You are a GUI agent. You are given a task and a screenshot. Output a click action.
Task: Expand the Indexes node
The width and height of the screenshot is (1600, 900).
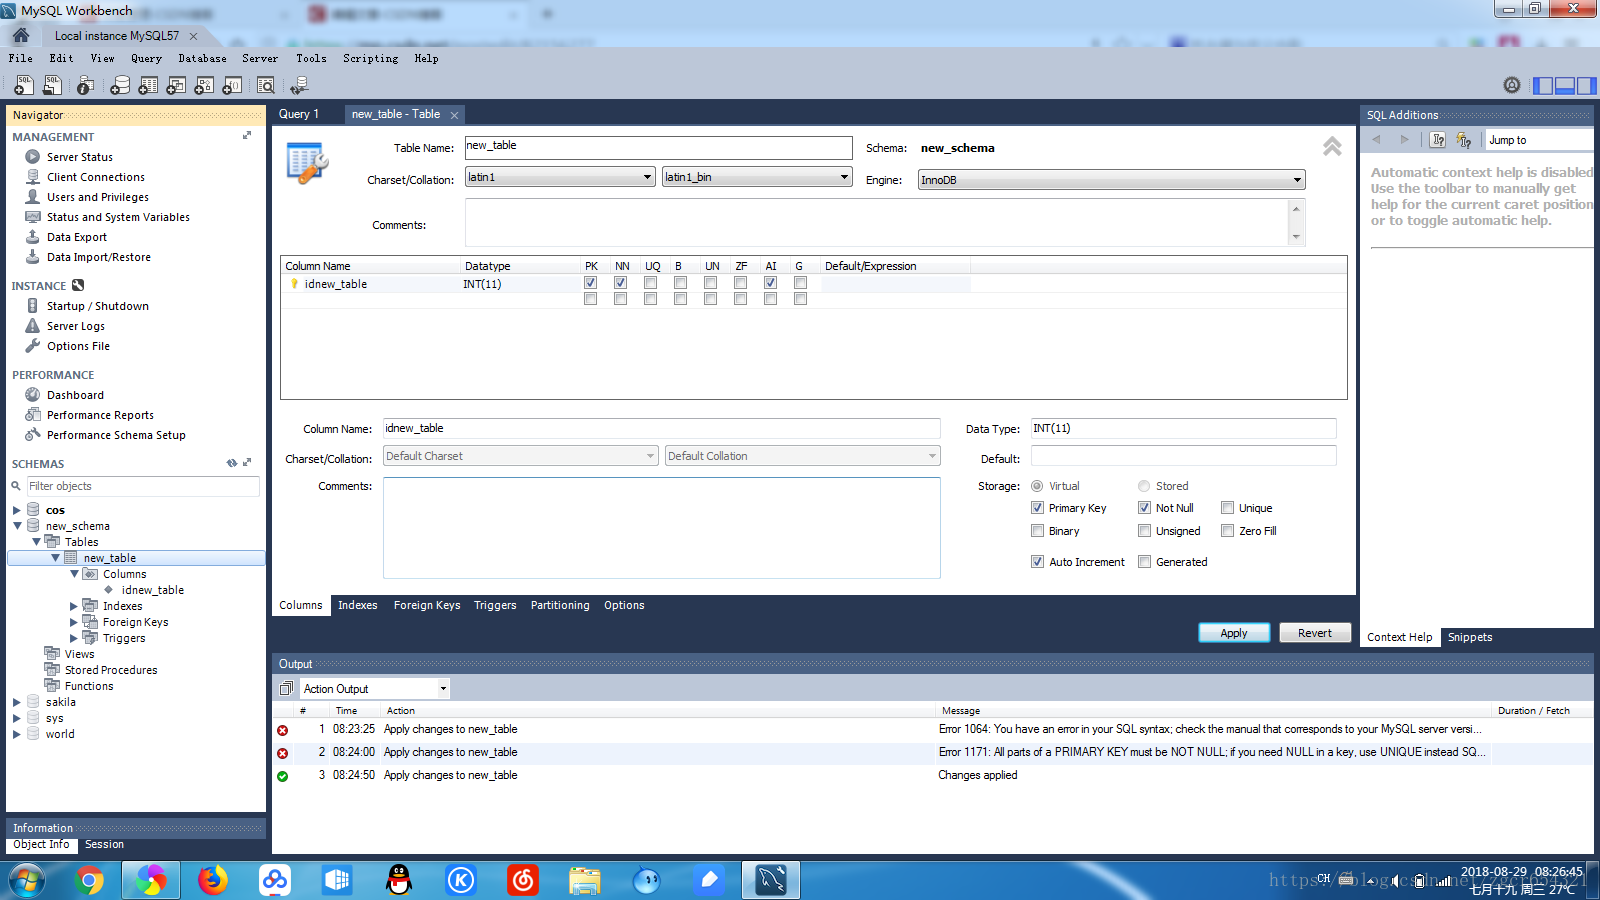pyautogui.click(x=73, y=606)
